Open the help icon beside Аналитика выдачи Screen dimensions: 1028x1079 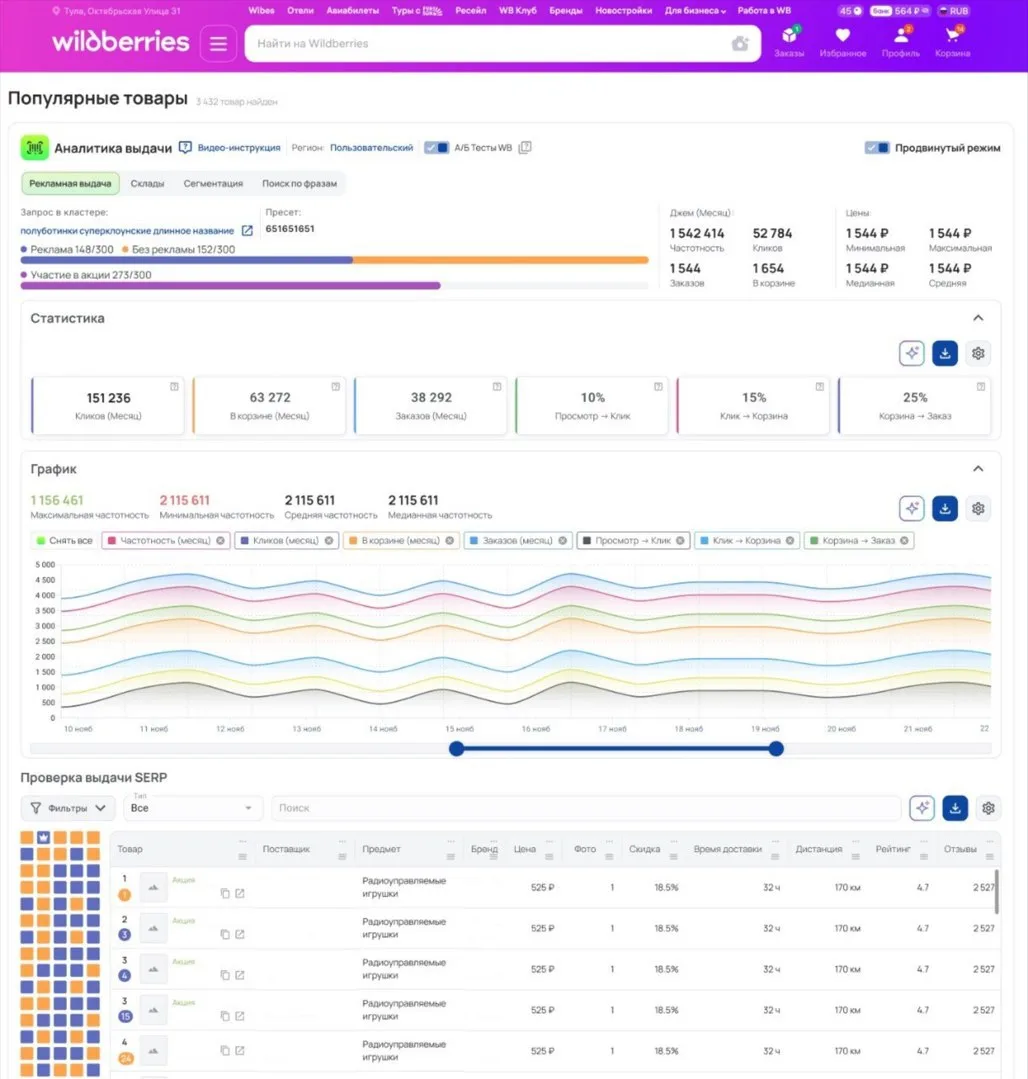click(185, 147)
